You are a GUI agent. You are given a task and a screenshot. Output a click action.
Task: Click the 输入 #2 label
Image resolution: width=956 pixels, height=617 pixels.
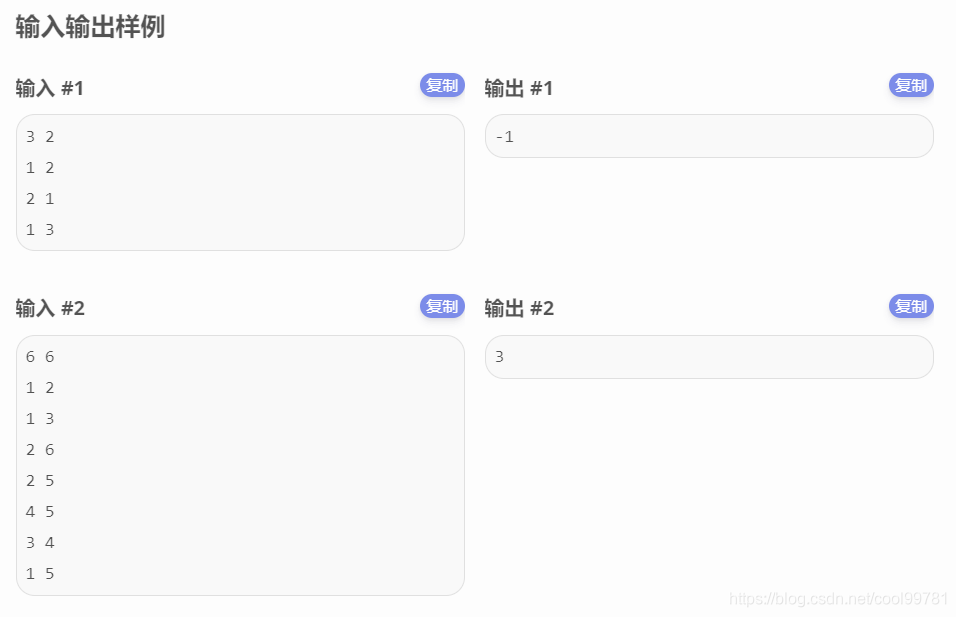click(x=50, y=308)
